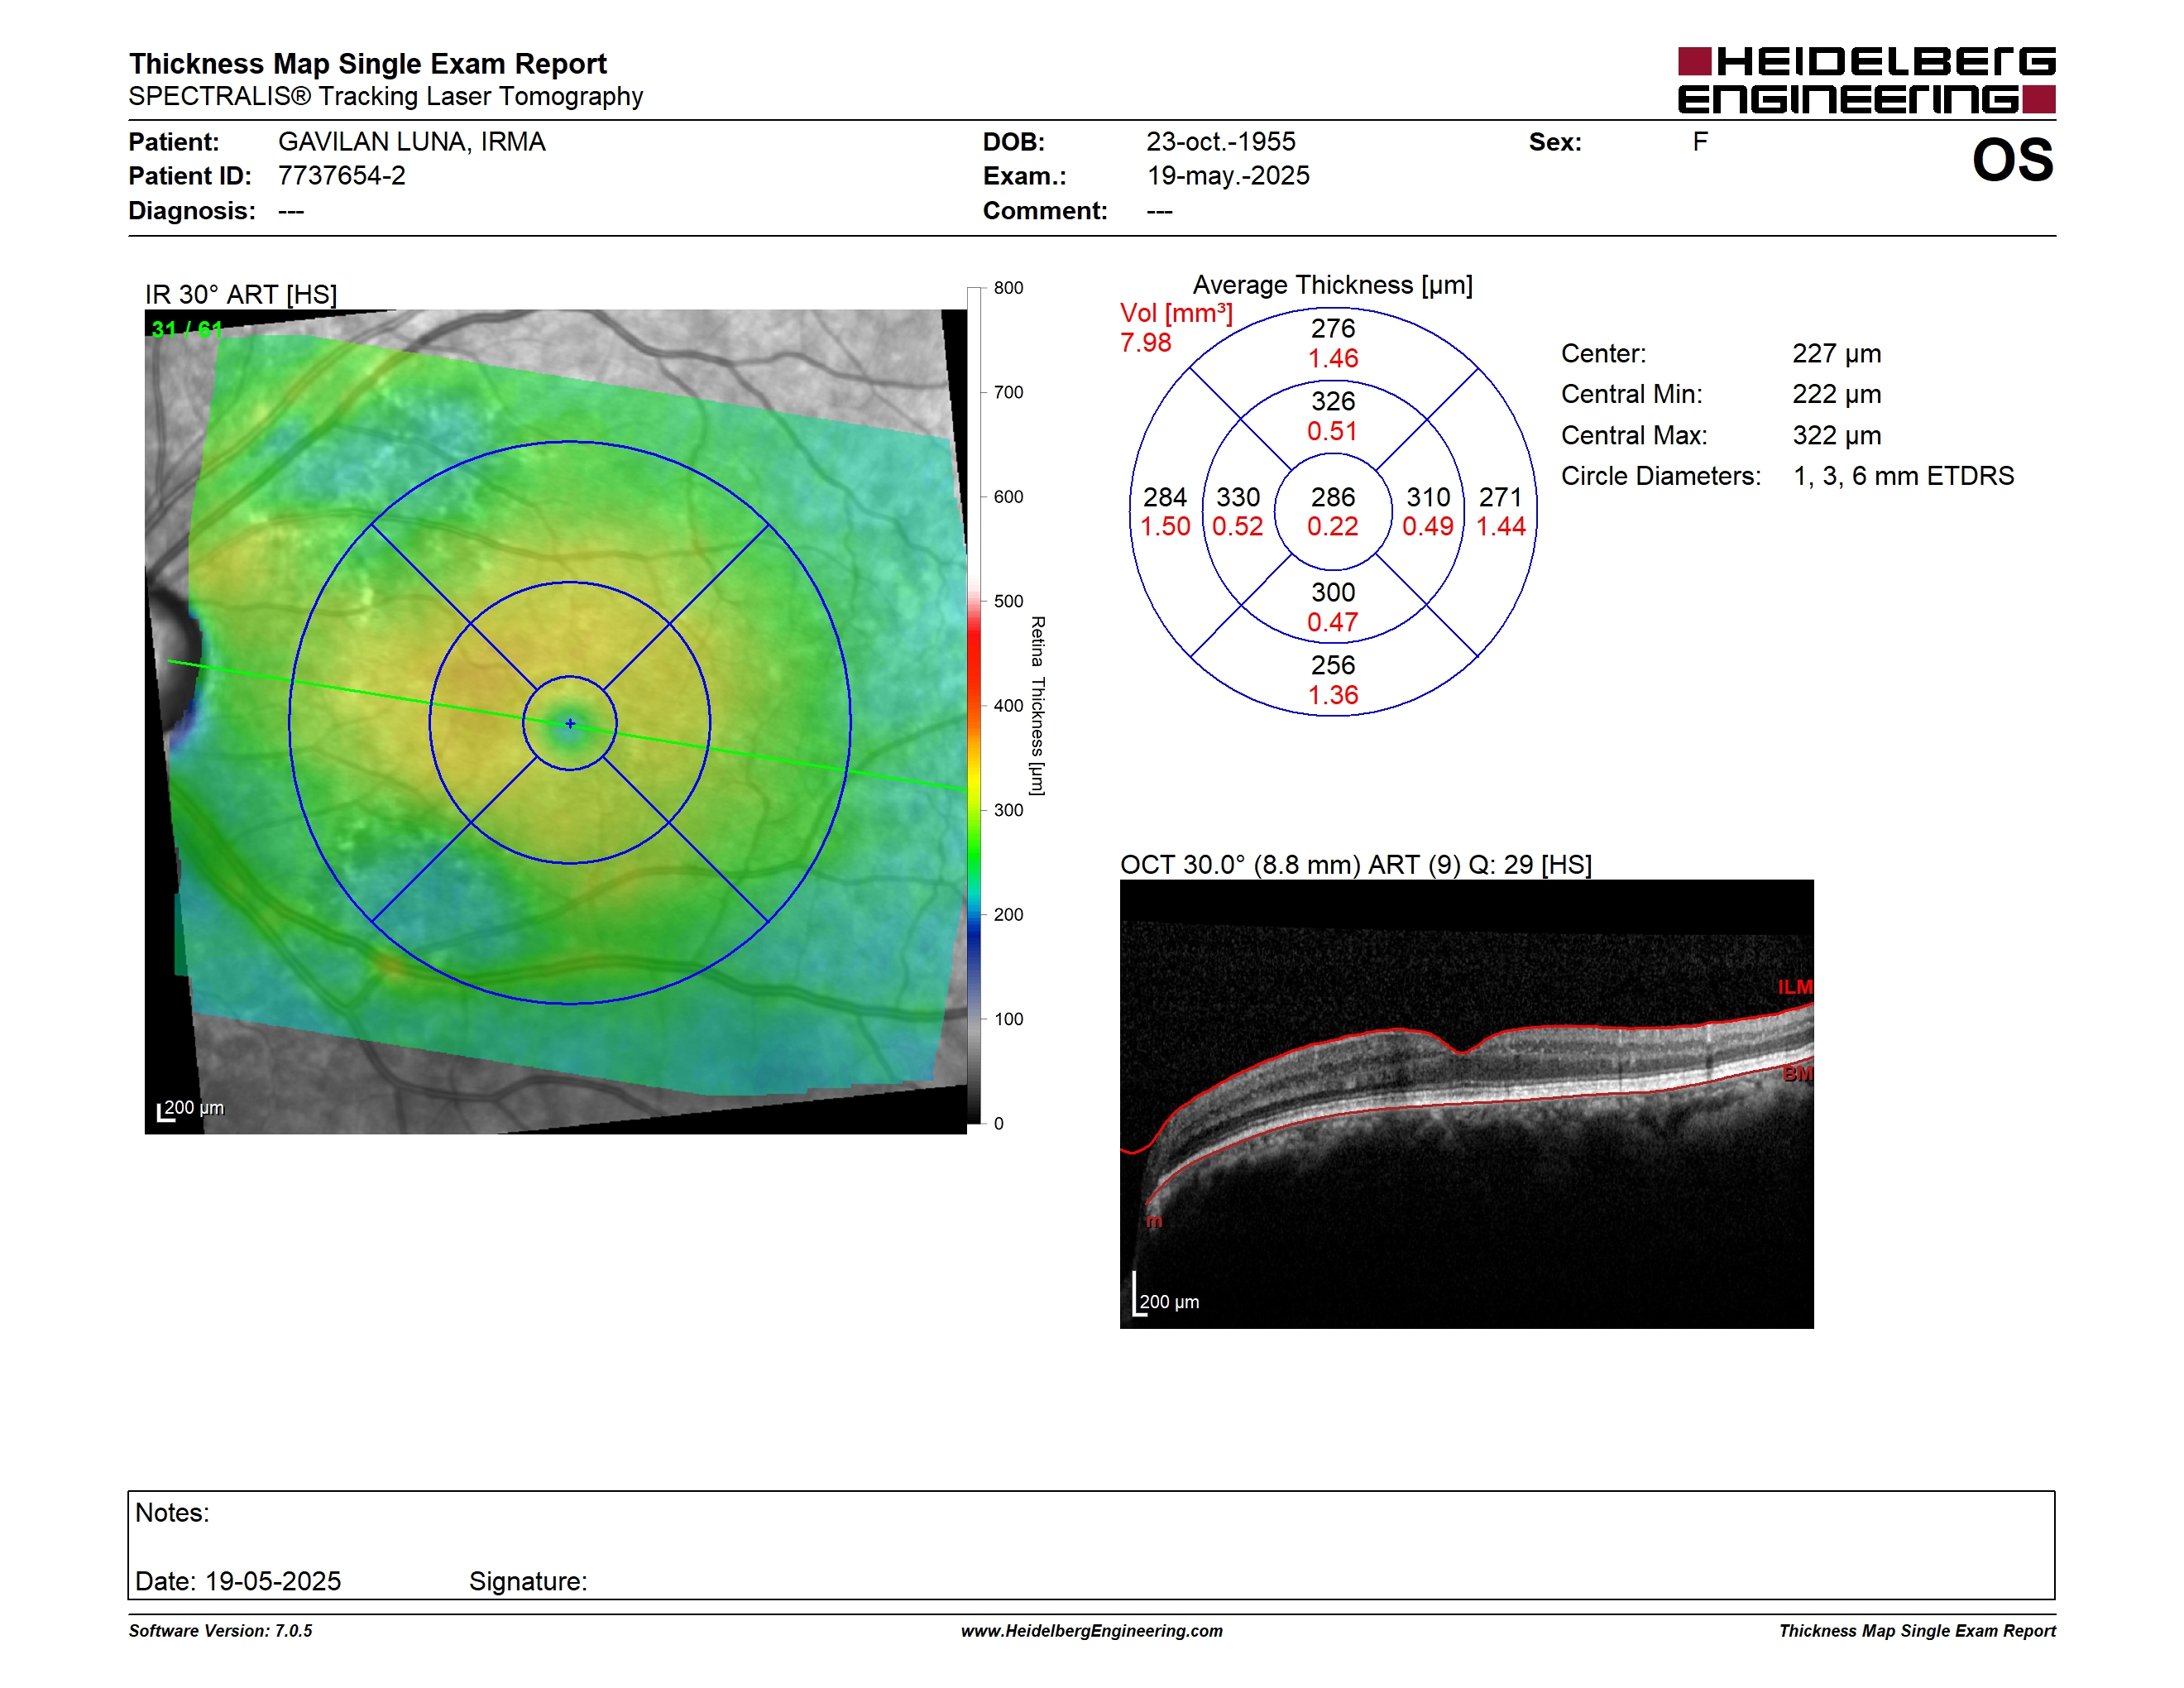Image resolution: width=2184 pixels, height=1688 pixels.
Task: Click the Central Max value 322 µm
Action: (1837, 435)
